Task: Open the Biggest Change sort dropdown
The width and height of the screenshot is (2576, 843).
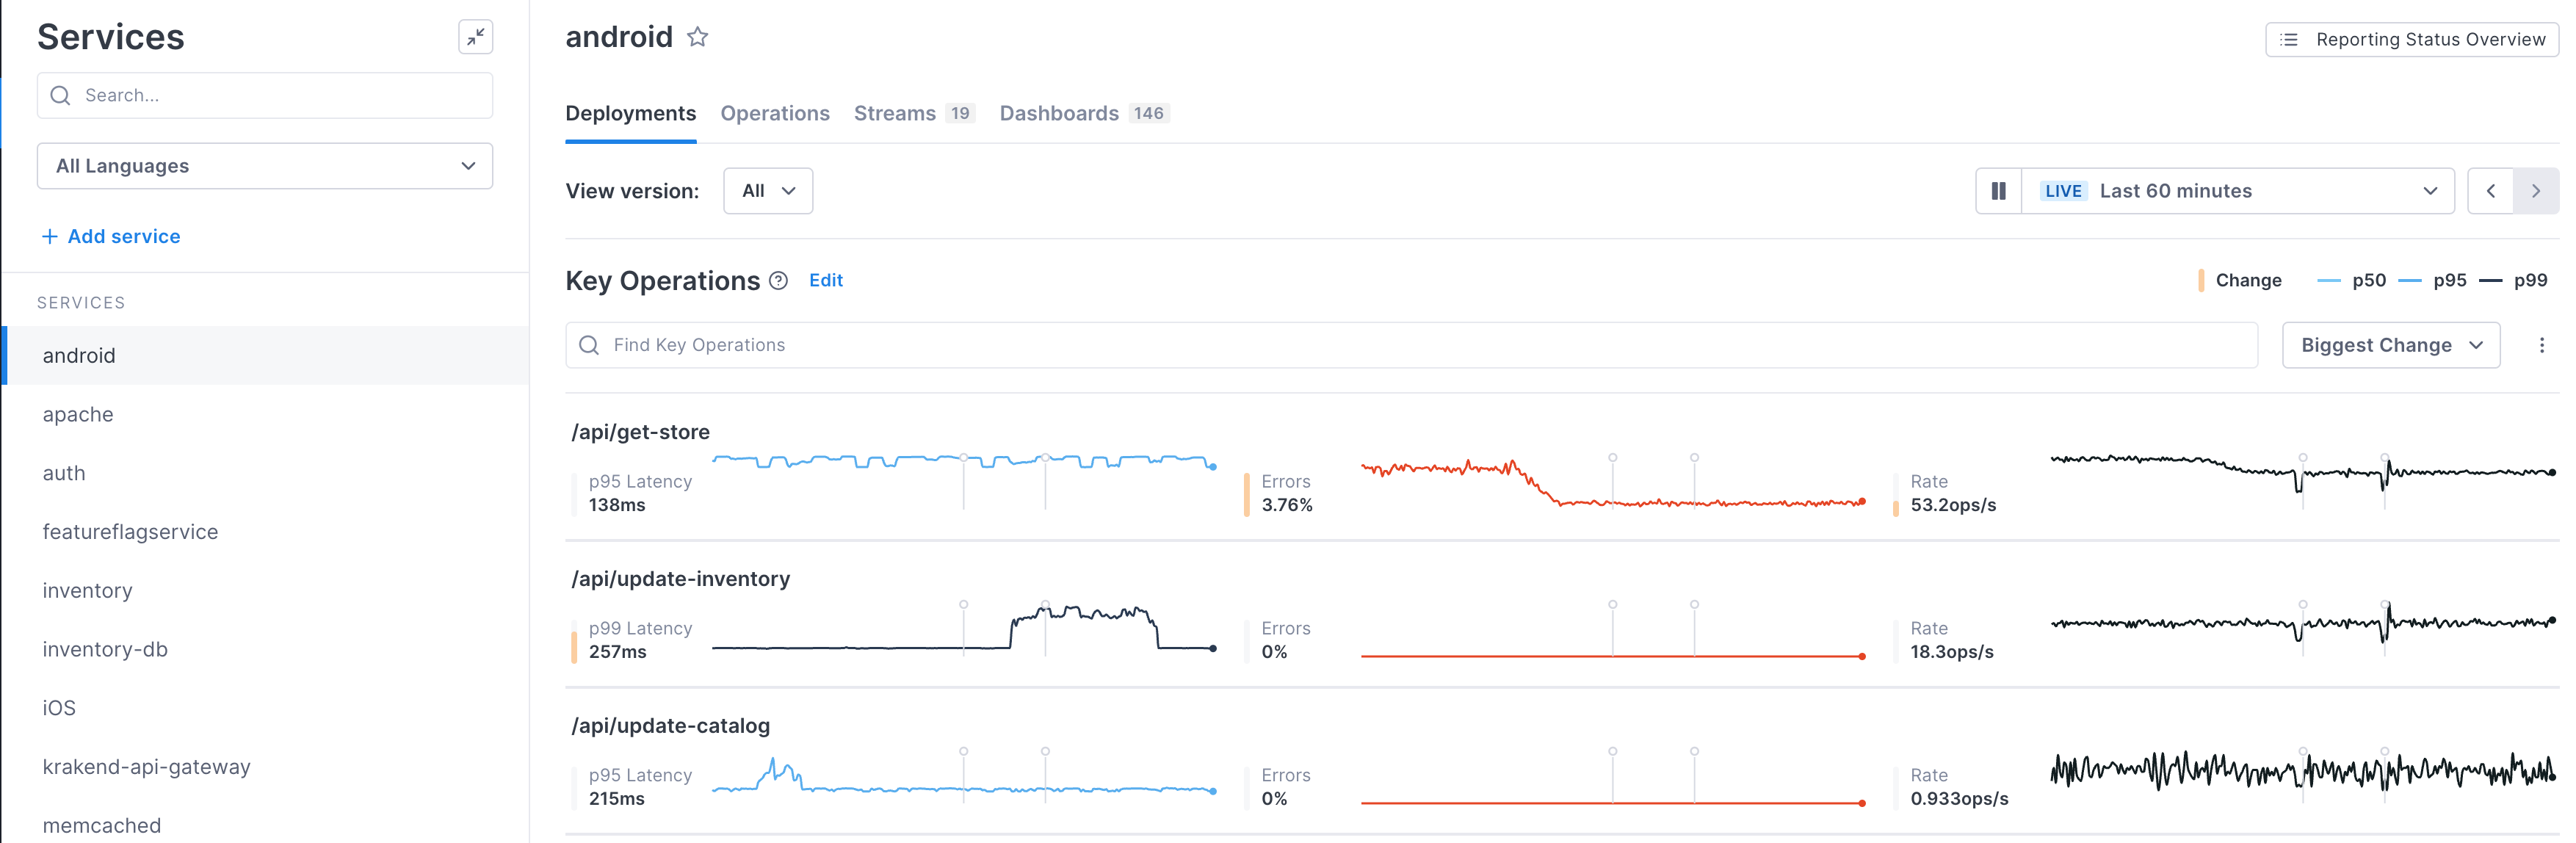Action: point(2390,345)
